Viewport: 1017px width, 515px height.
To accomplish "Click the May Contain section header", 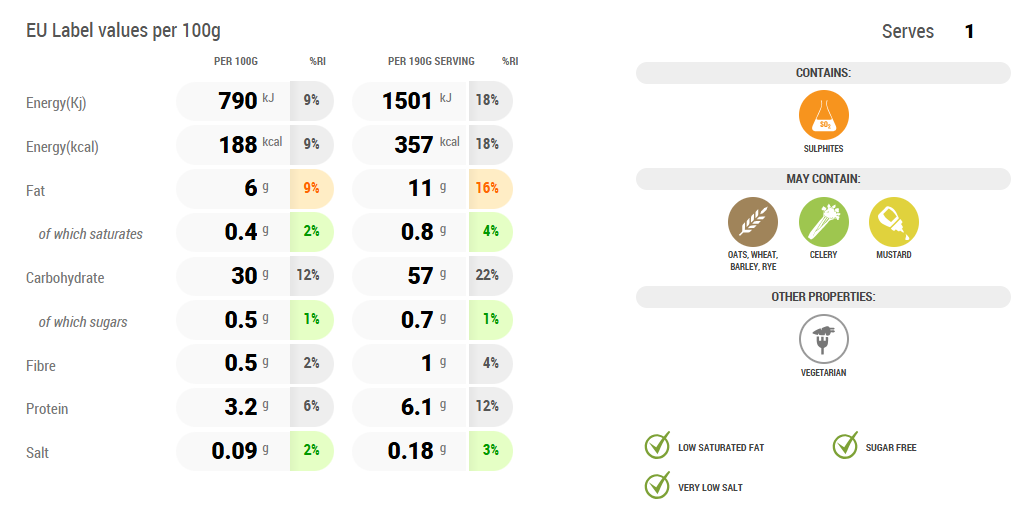I will [823, 179].
